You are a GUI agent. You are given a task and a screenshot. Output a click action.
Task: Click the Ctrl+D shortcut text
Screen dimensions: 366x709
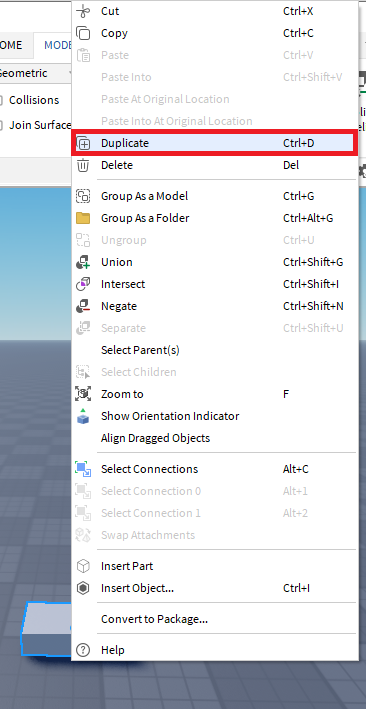299,143
